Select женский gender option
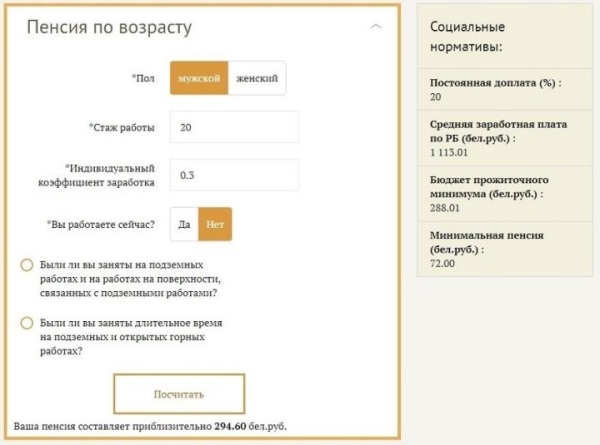The height and width of the screenshot is (445, 600). click(x=257, y=78)
